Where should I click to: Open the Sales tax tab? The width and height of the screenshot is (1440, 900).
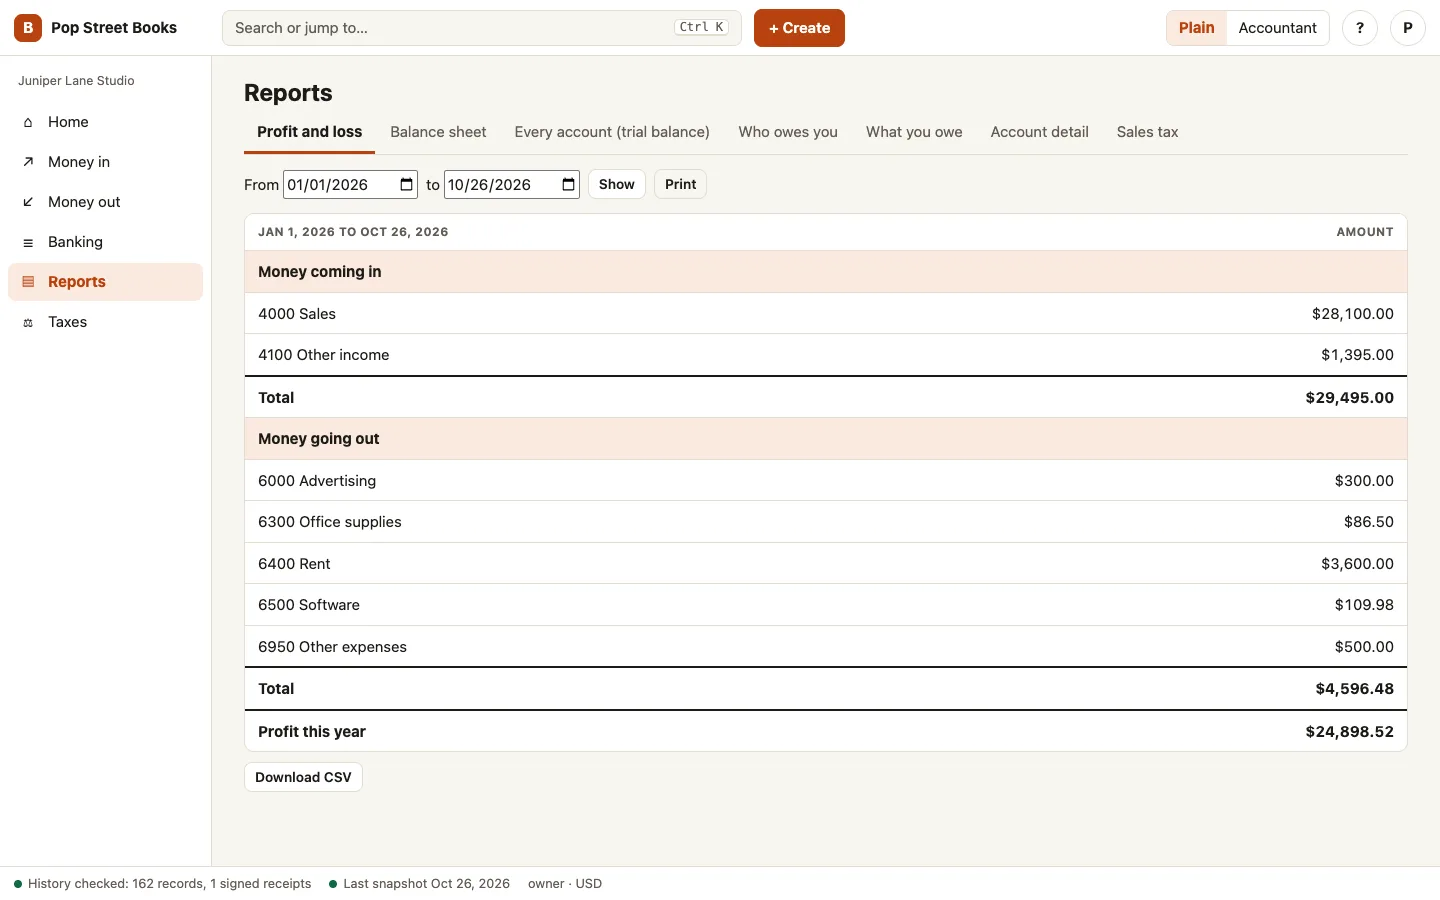coord(1147,132)
